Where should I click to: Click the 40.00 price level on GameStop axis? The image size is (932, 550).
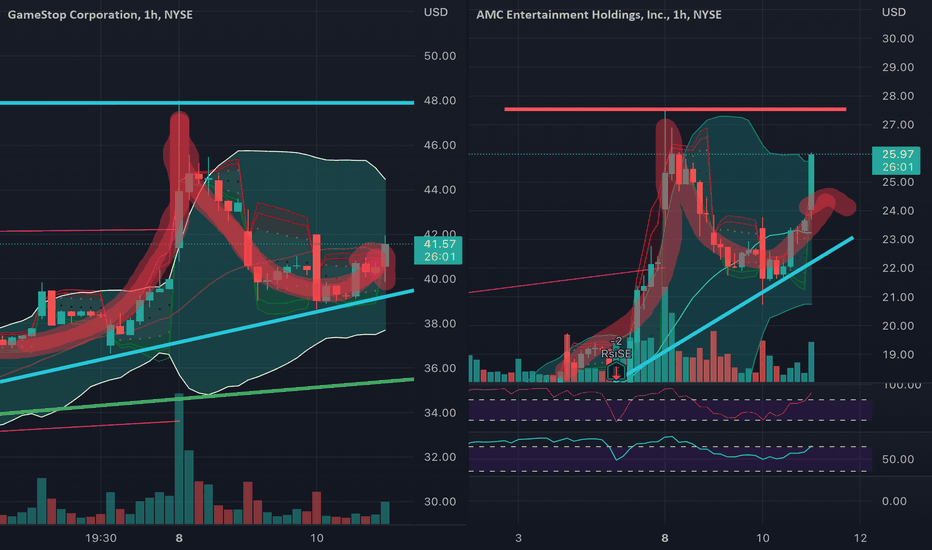point(440,279)
